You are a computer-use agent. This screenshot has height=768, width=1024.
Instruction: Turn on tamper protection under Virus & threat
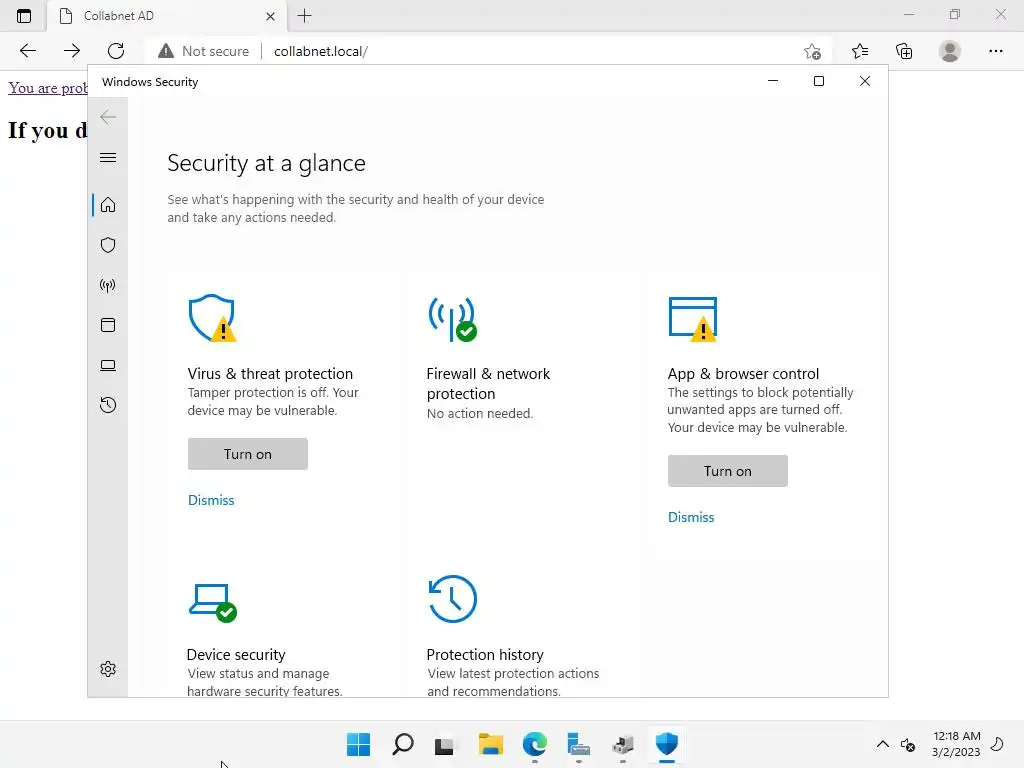pos(248,454)
